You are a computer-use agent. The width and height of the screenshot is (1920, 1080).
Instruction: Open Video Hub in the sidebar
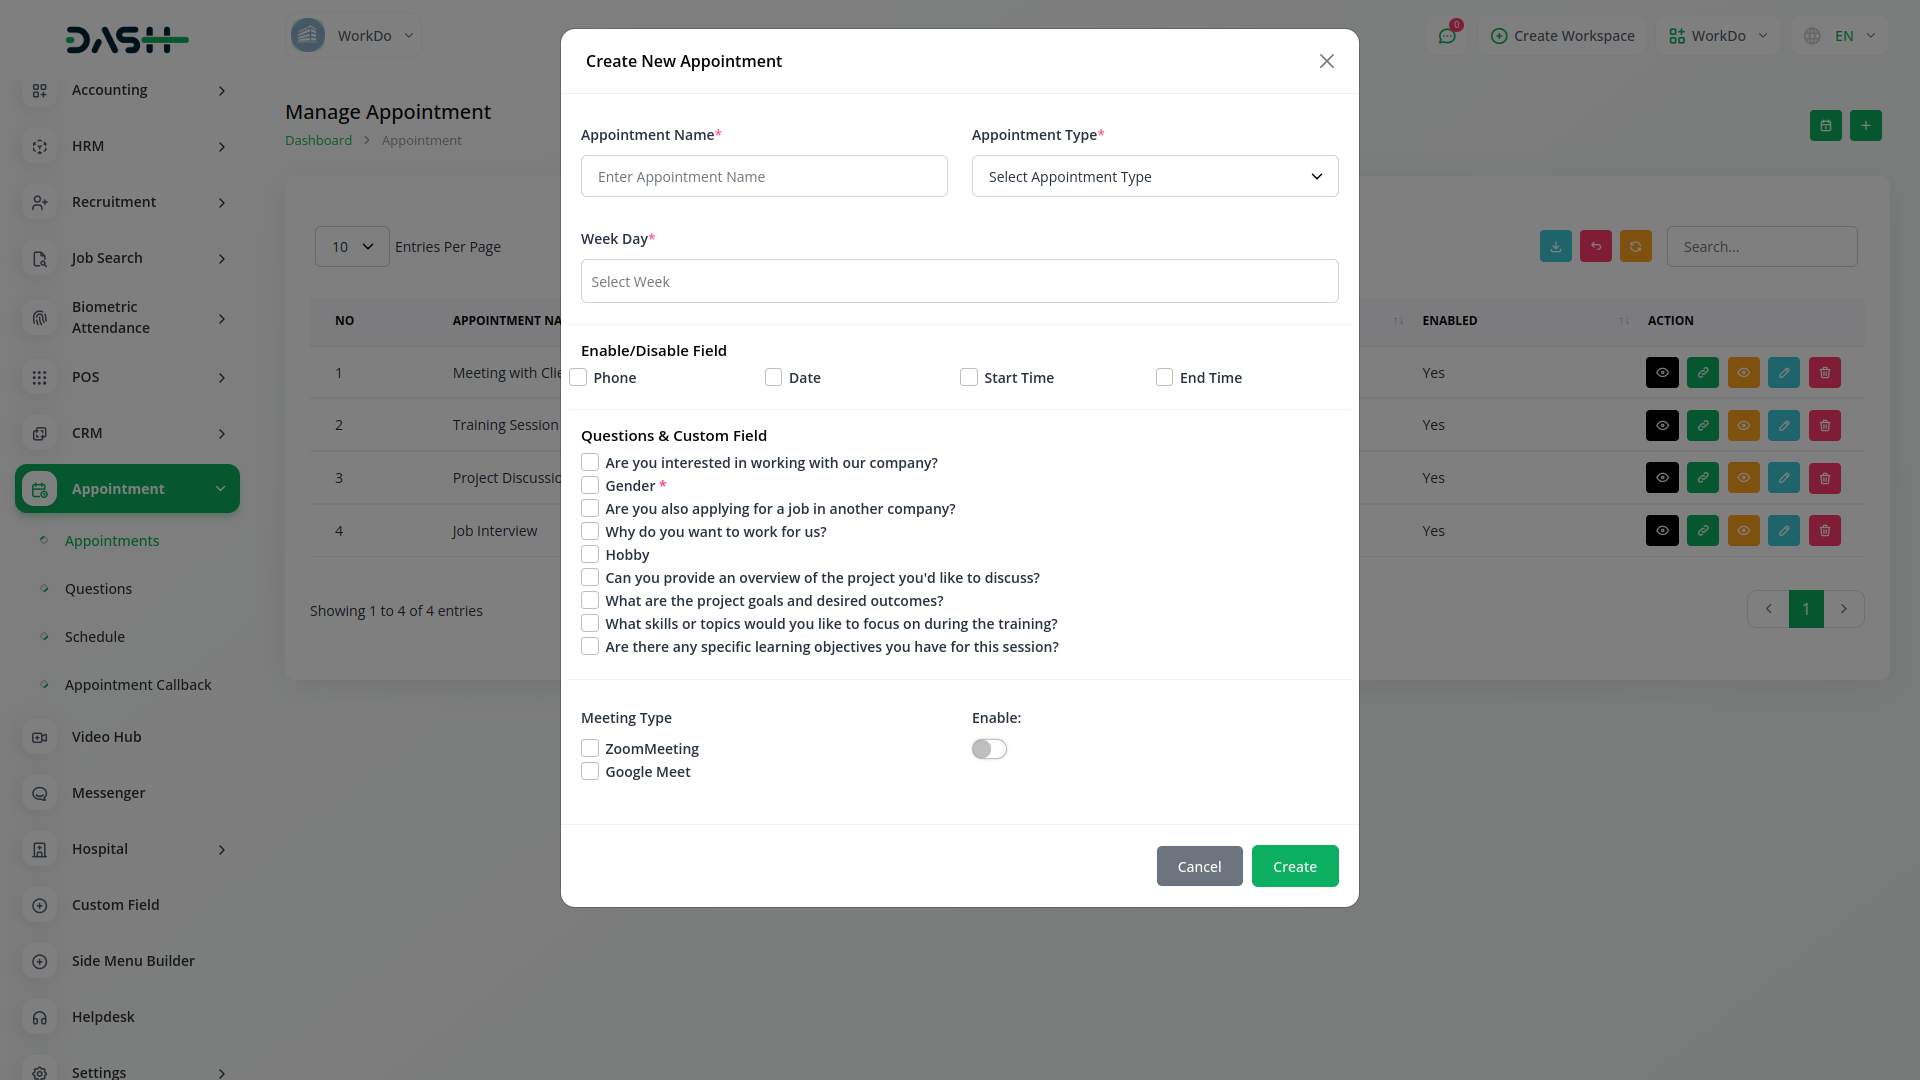[106, 737]
